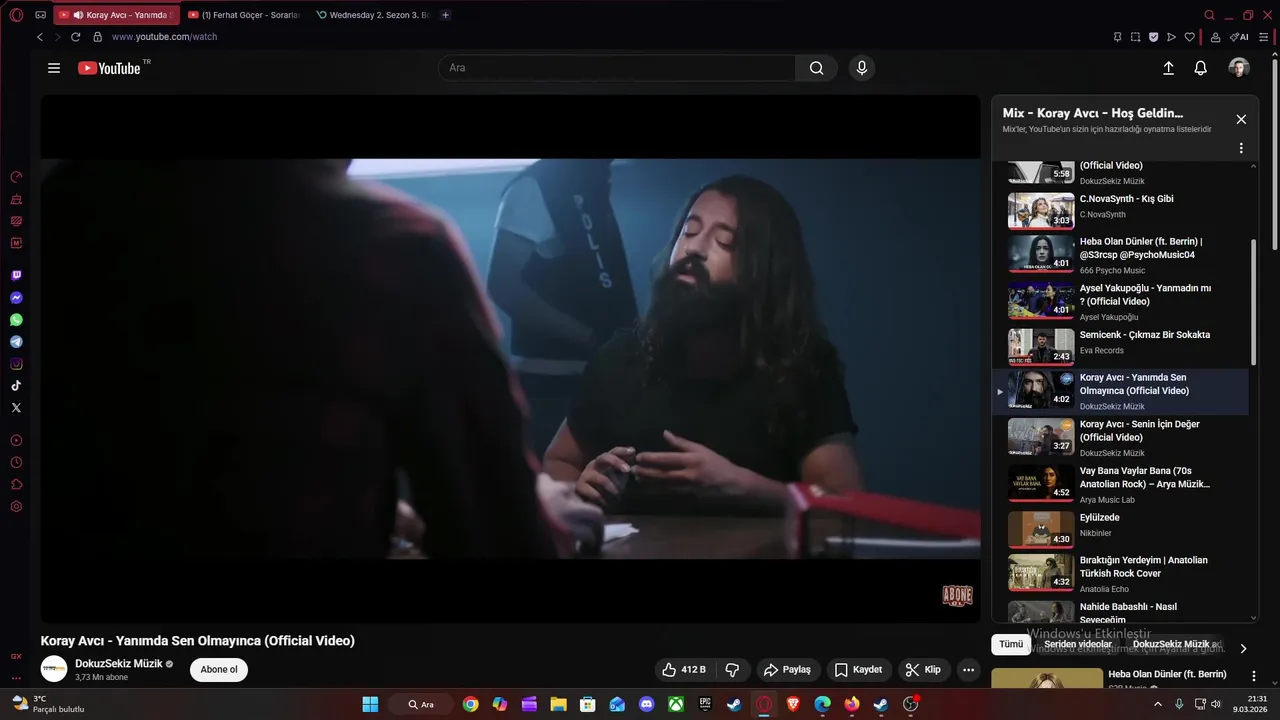Click the YouTube upload/create icon
This screenshot has width=1280, height=720.
point(1168,68)
